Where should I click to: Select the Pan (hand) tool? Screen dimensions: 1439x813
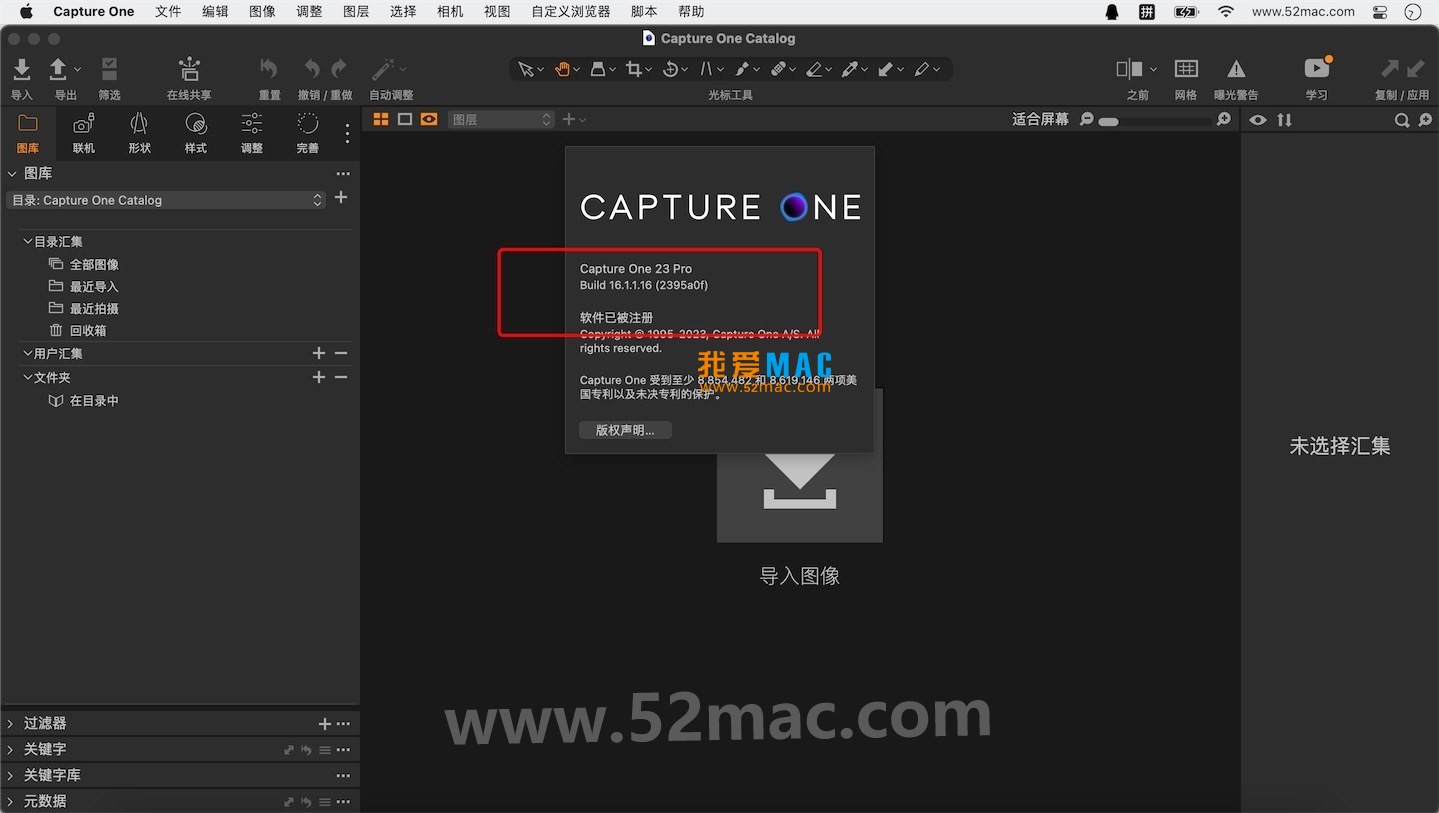click(562, 68)
